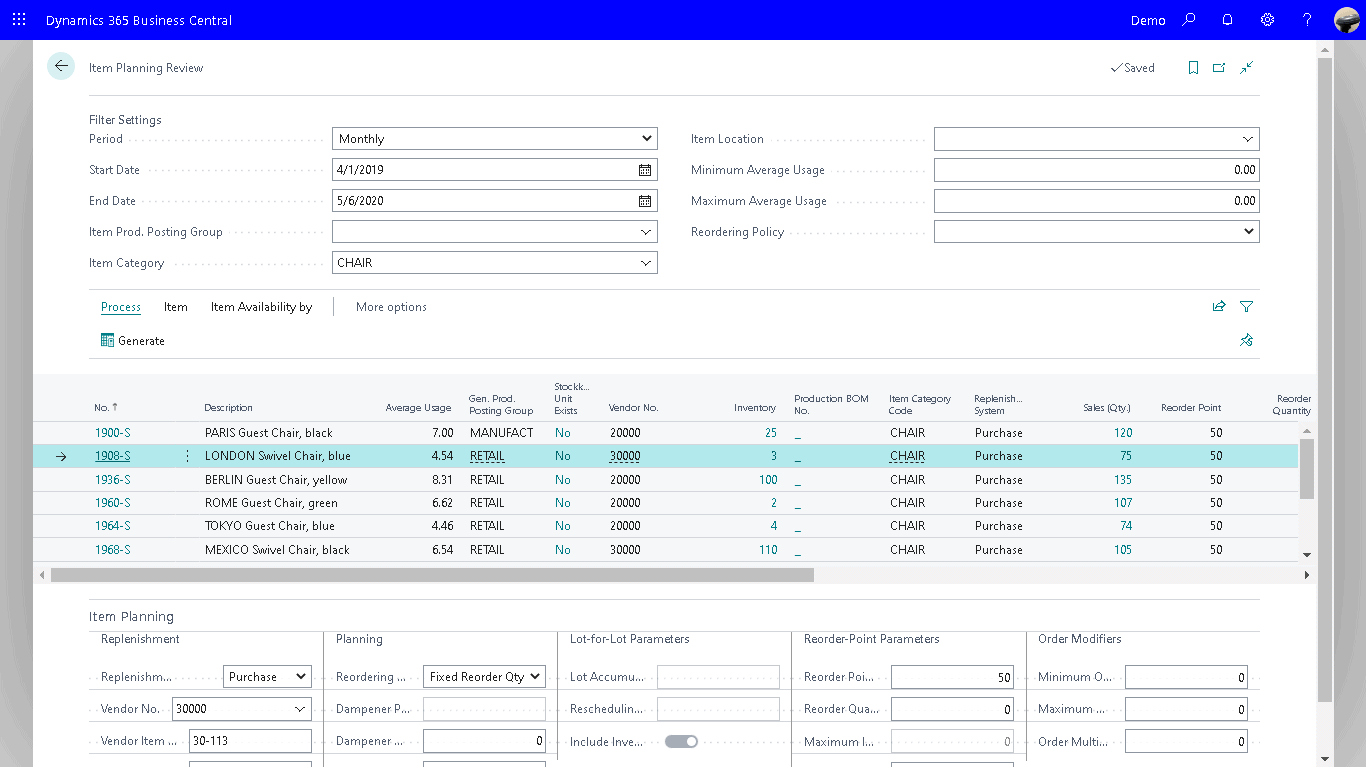The height and width of the screenshot is (767, 1366).
Task: Sort by Average Usage column header
Action: click(418, 408)
